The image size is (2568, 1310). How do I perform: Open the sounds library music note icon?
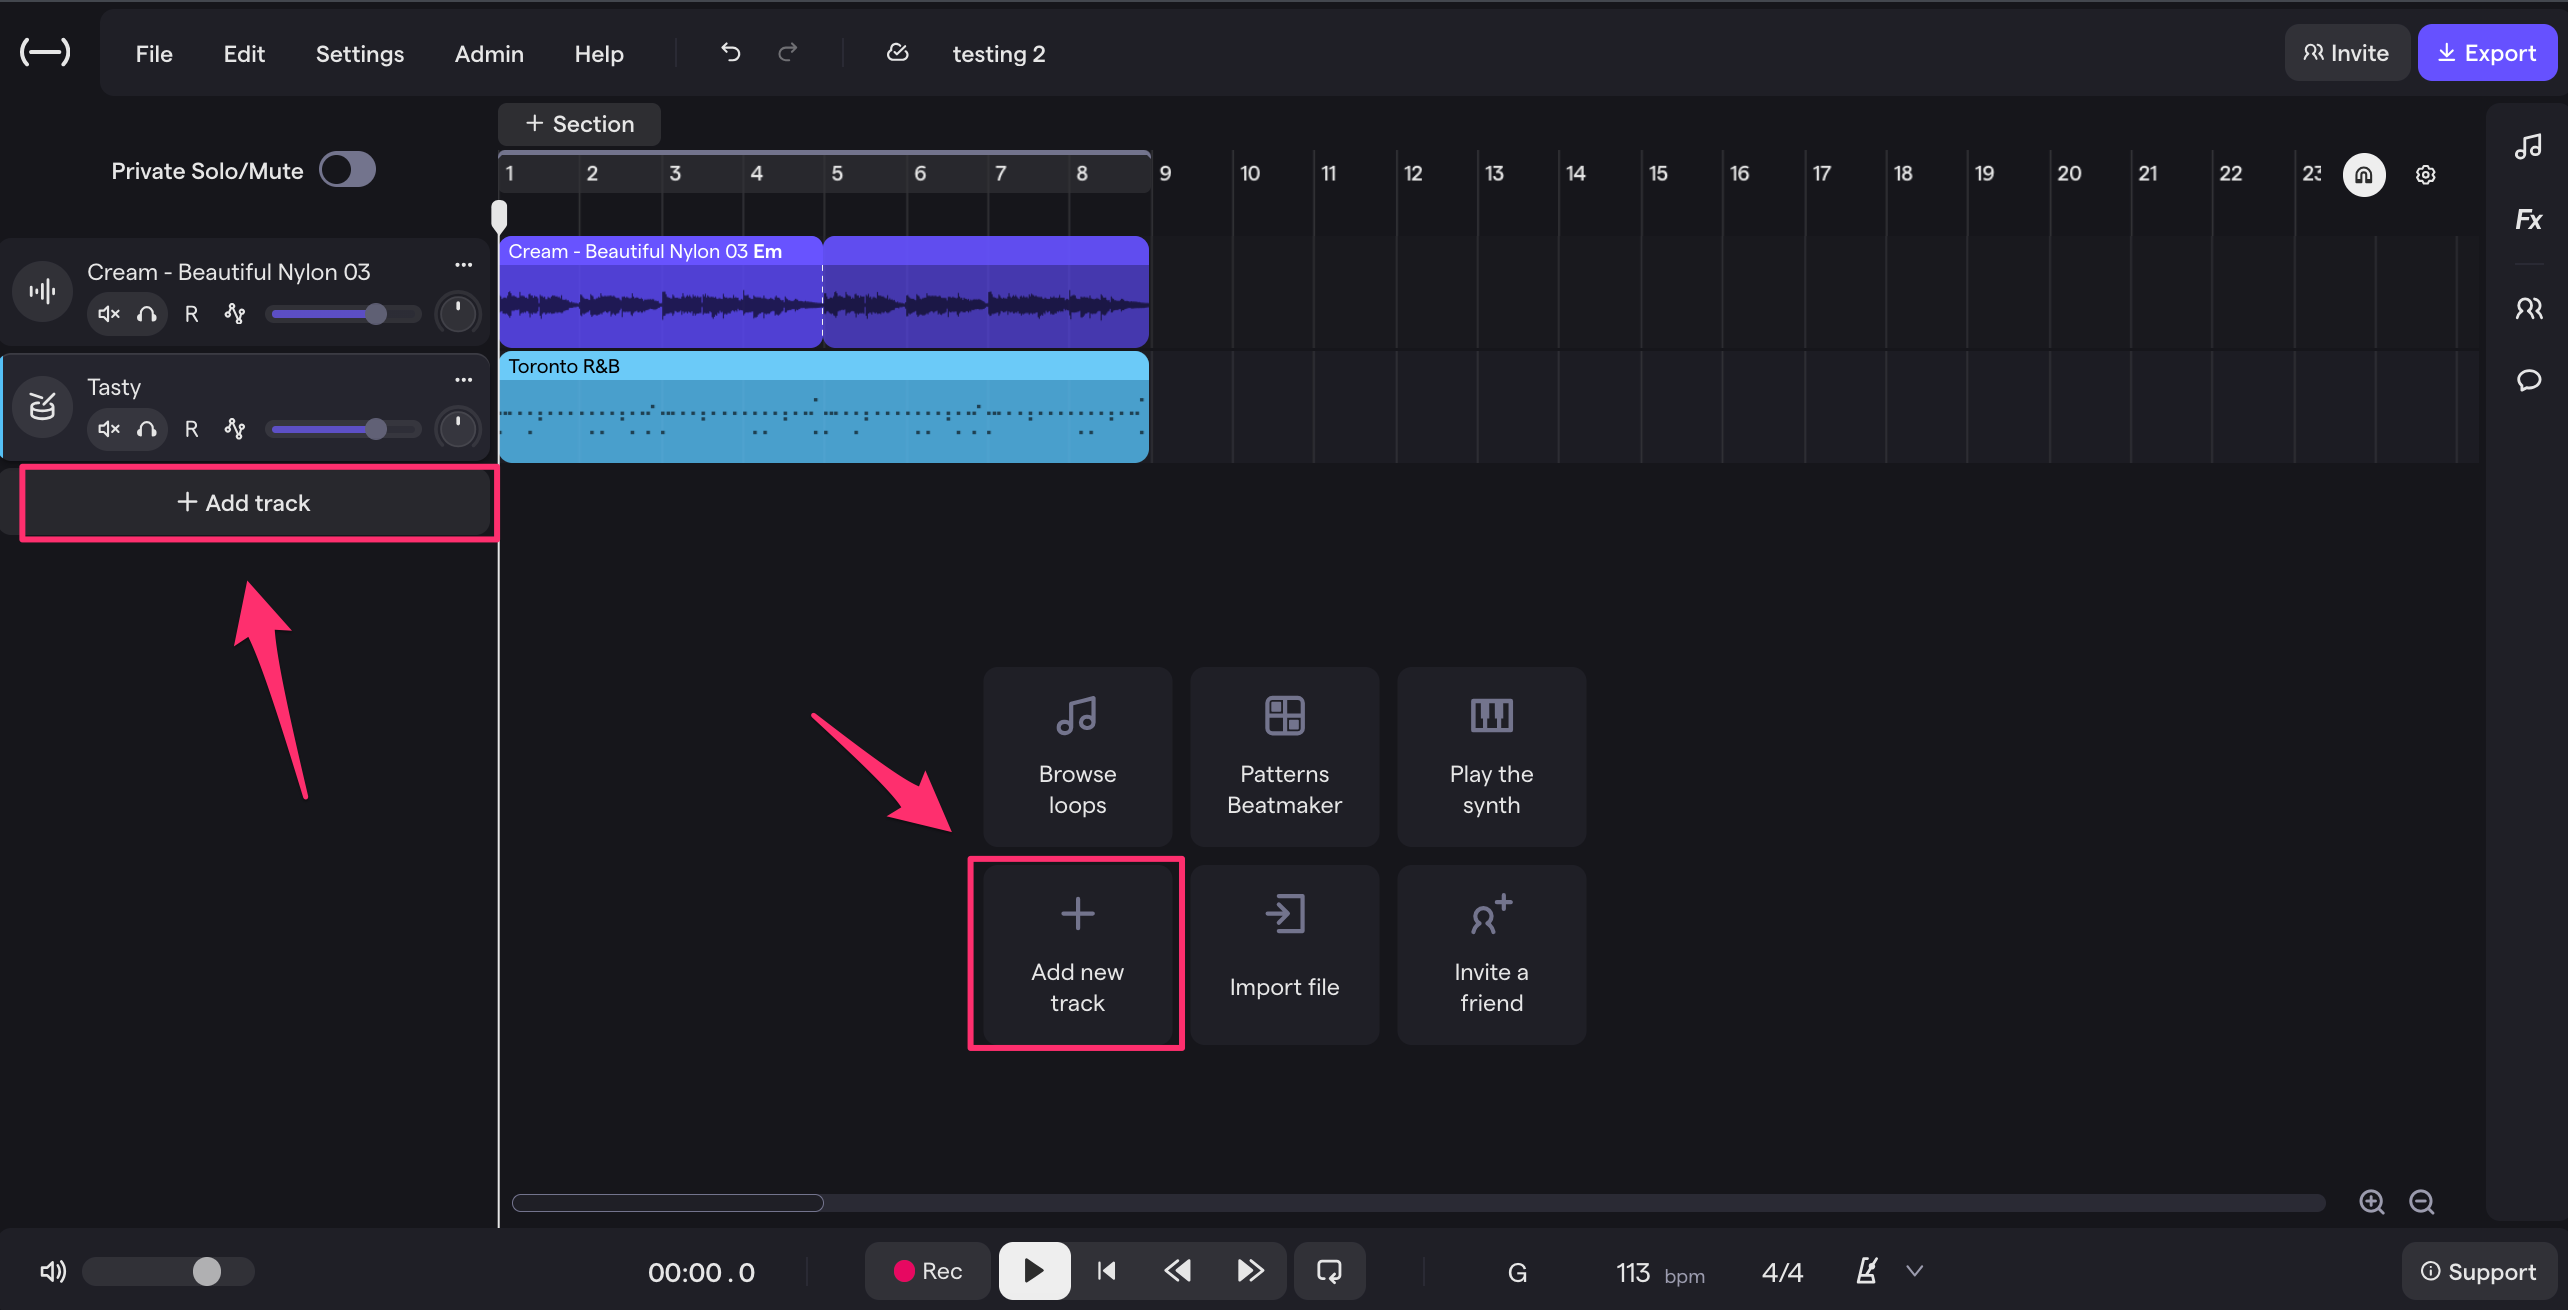[2528, 147]
